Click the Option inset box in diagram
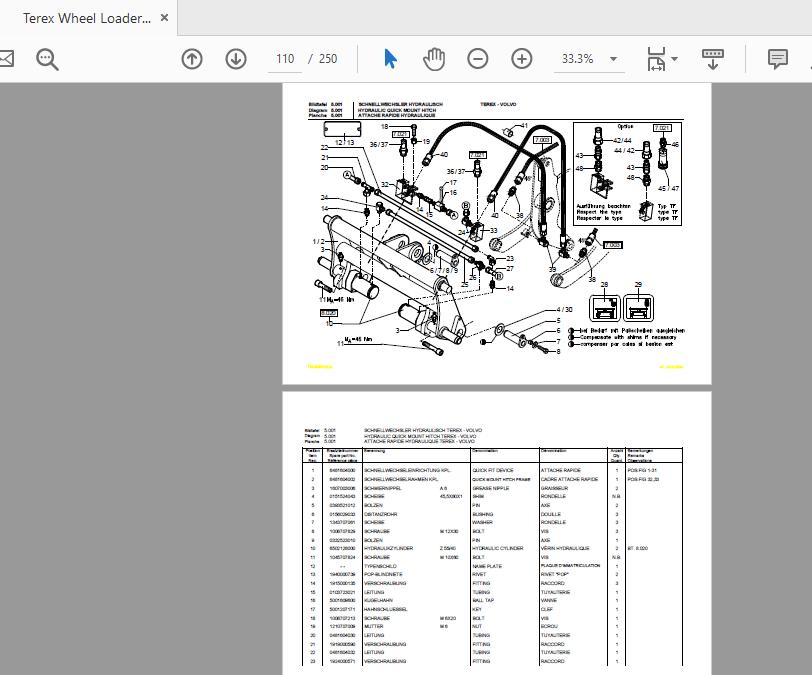The height and width of the screenshot is (675, 812). point(627,174)
